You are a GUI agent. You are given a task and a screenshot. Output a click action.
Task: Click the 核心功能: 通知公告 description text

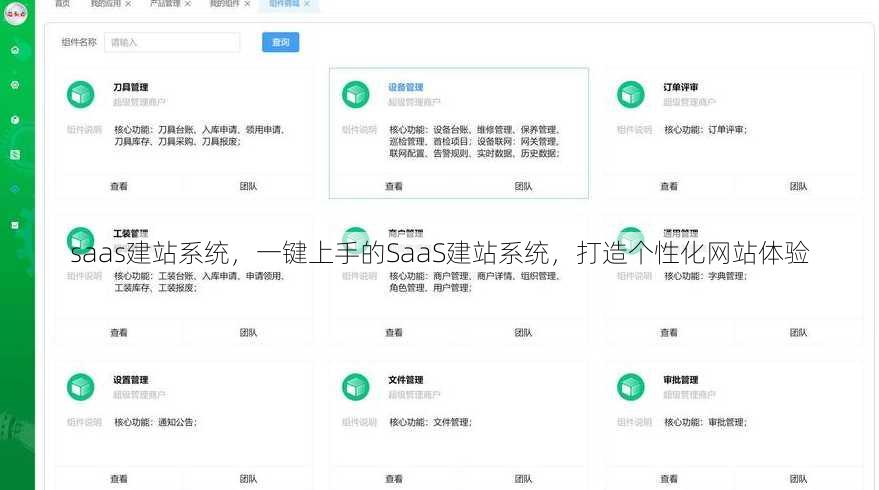pyautogui.click(x=156, y=422)
